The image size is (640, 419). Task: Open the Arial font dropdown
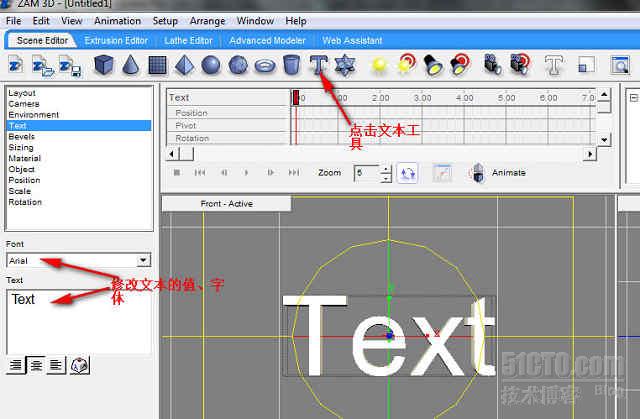(143, 260)
